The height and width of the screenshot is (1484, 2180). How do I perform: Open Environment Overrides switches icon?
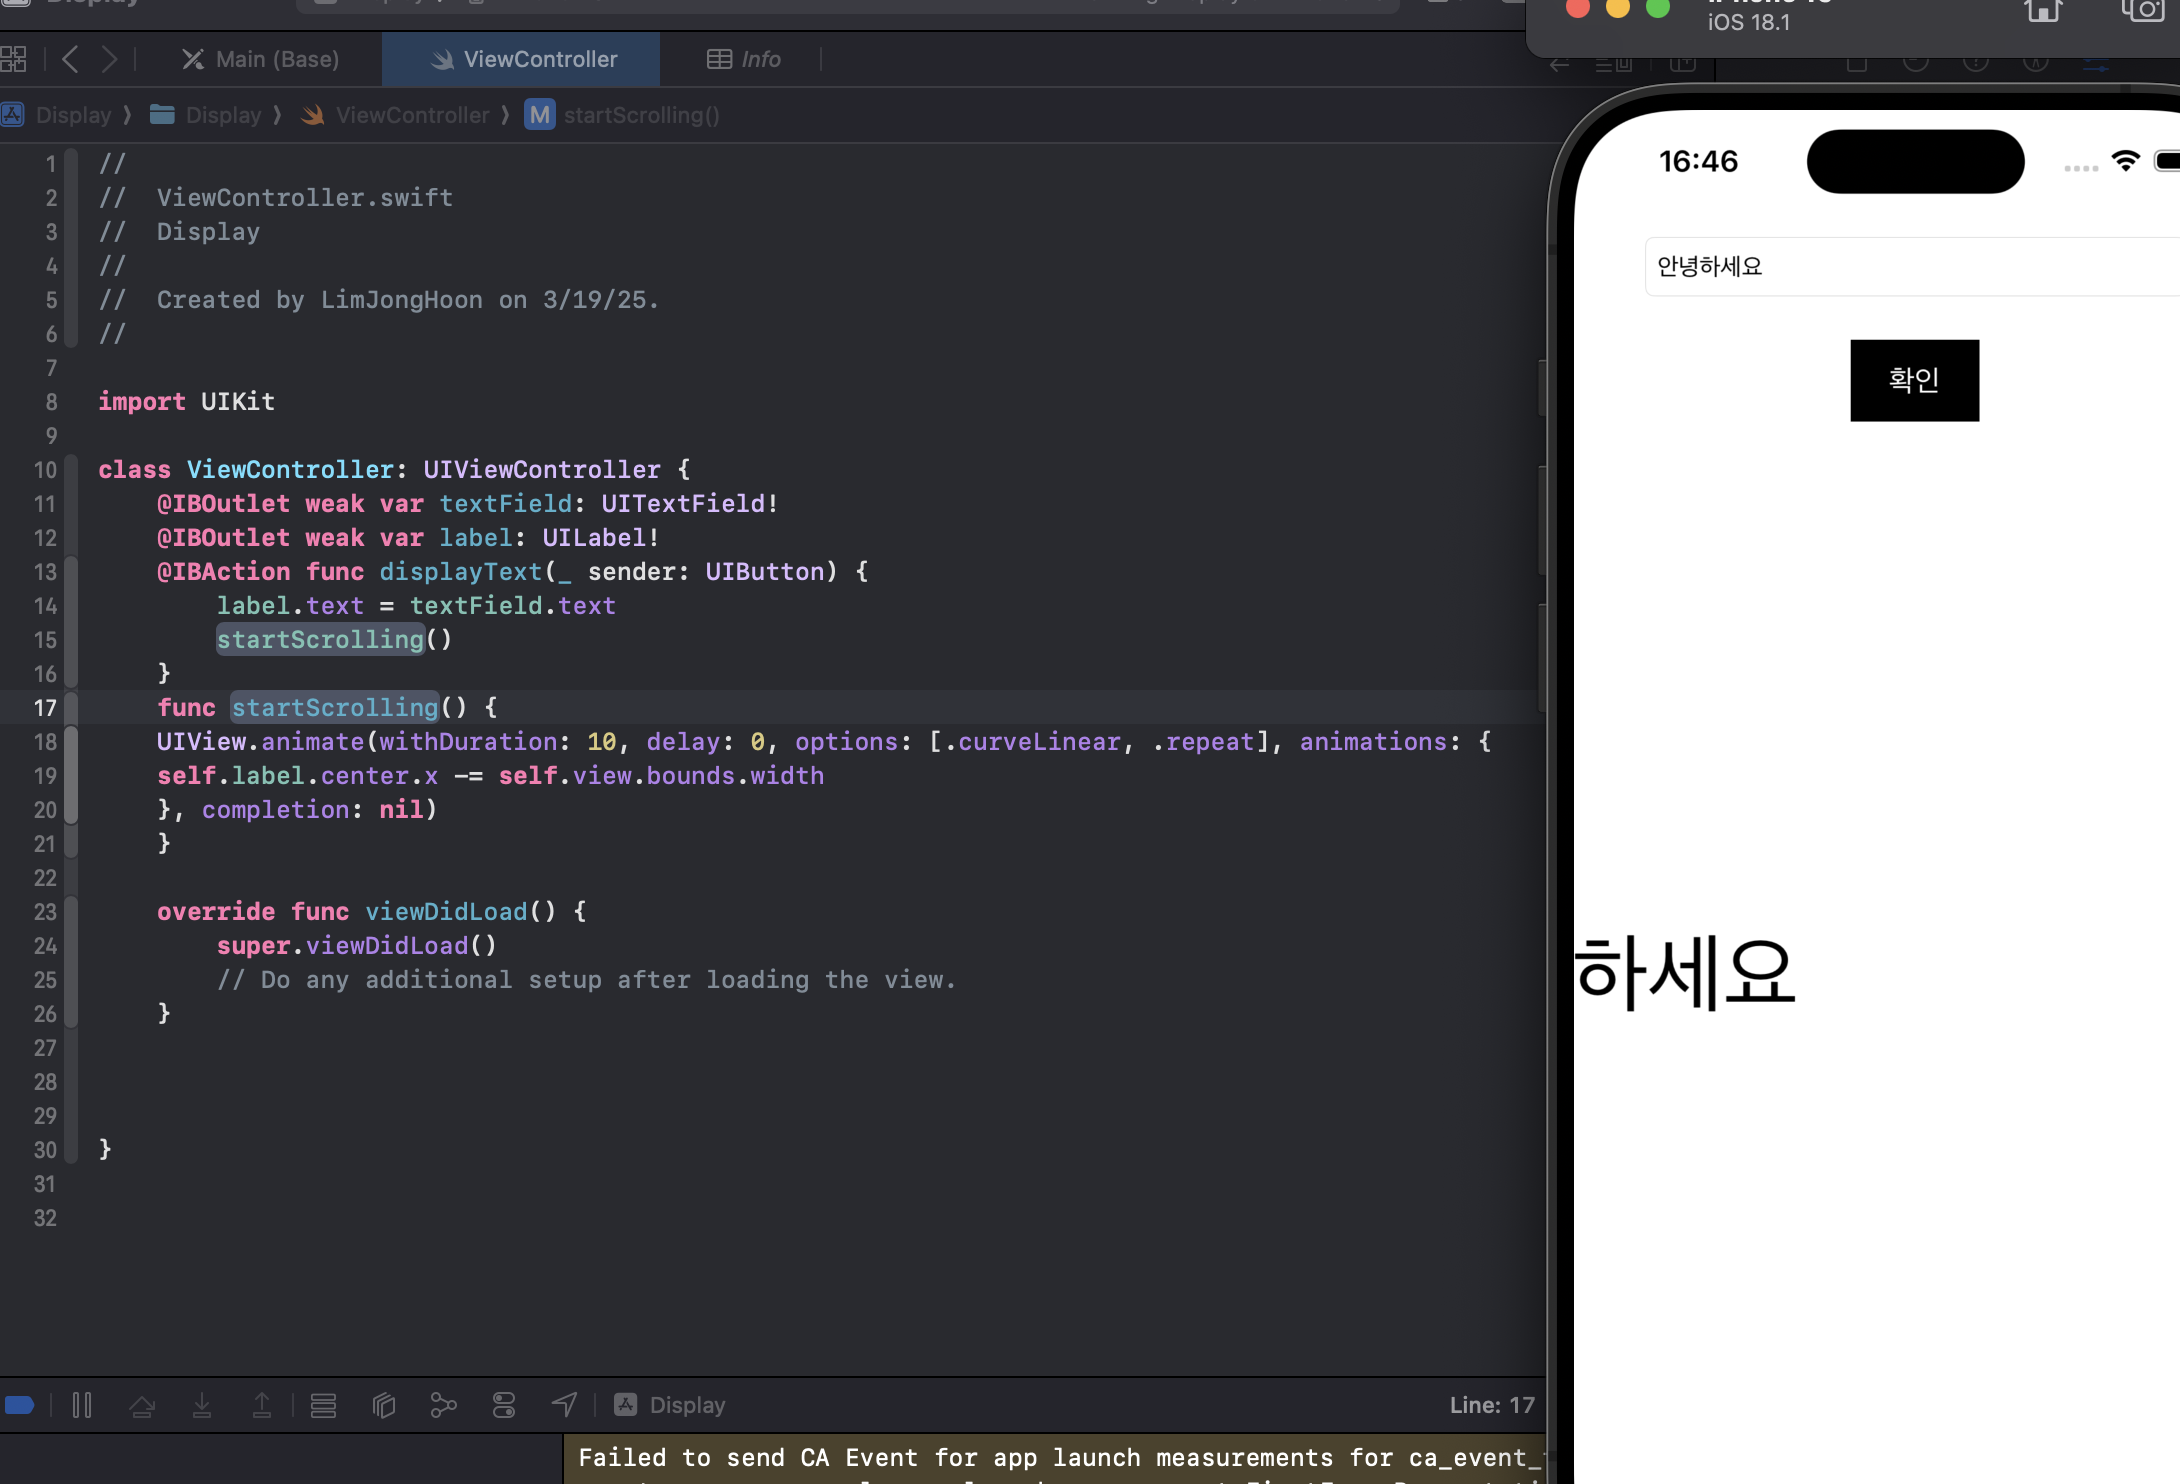[x=504, y=1405]
